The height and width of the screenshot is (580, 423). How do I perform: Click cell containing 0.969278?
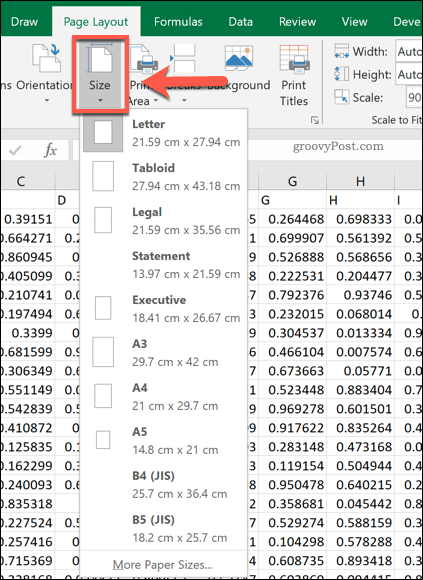pyautogui.click(x=292, y=409)
